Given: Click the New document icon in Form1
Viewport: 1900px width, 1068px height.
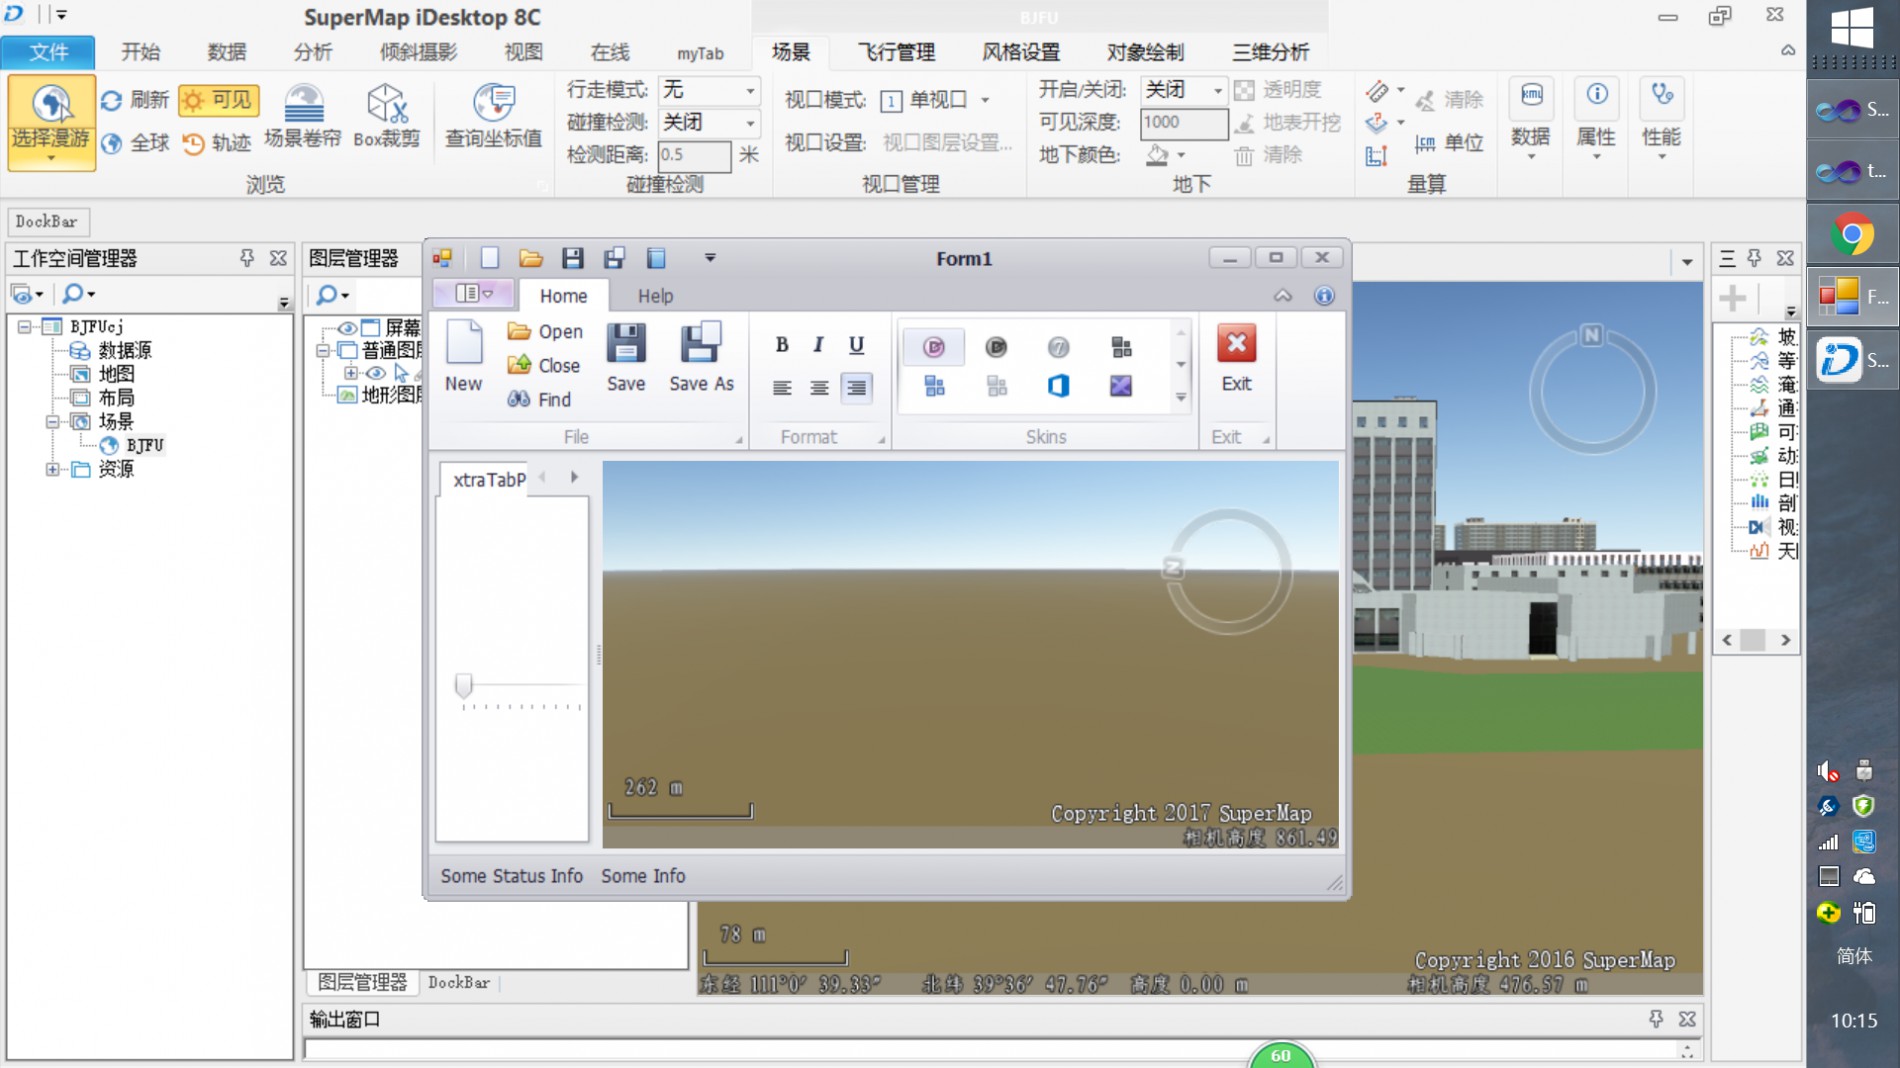Looking at the screenshot, I should (x=463, y=345).
